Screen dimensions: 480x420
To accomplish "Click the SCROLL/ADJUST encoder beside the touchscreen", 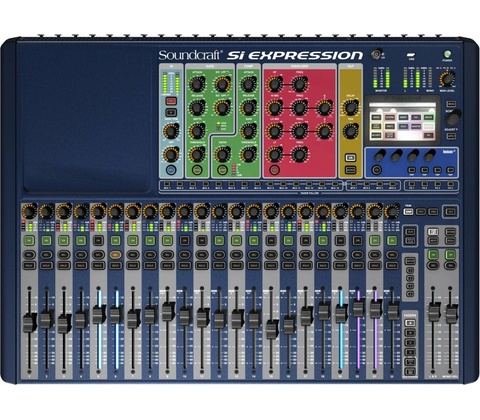I will [454, 117].
